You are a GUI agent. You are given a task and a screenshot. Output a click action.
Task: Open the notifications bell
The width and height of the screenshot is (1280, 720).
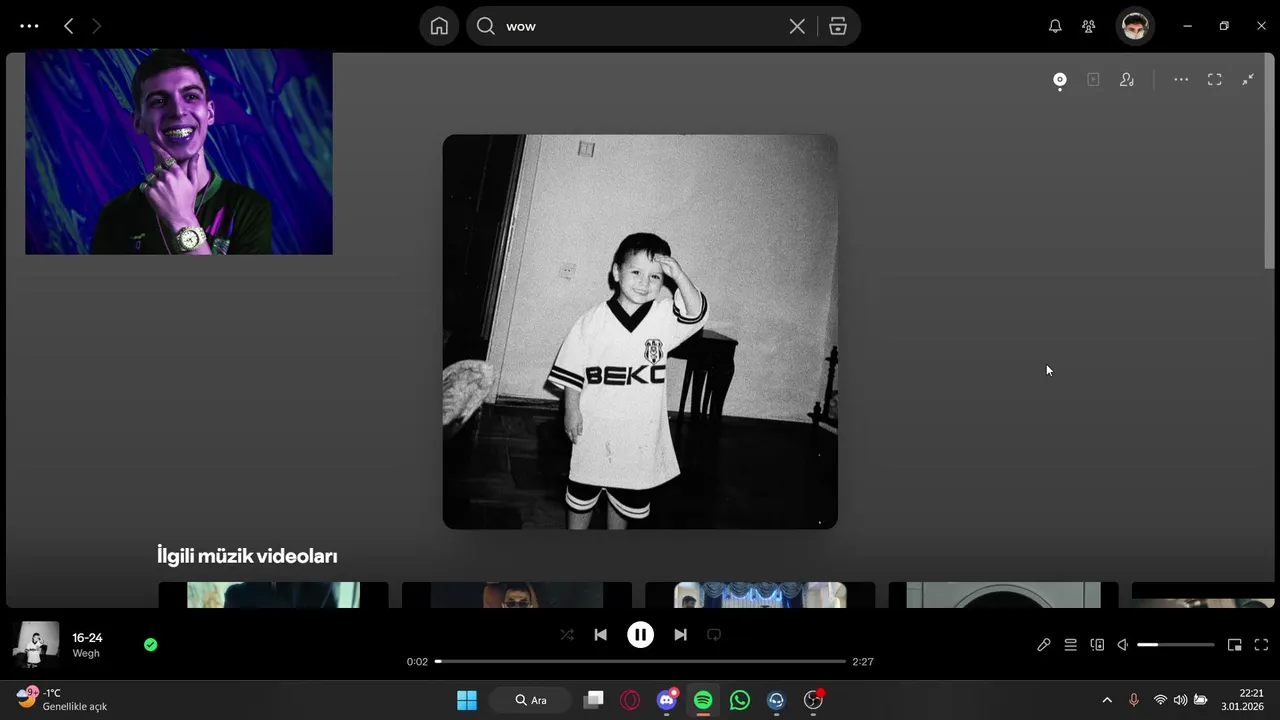pyautogui.click(x=1055, y=26)
